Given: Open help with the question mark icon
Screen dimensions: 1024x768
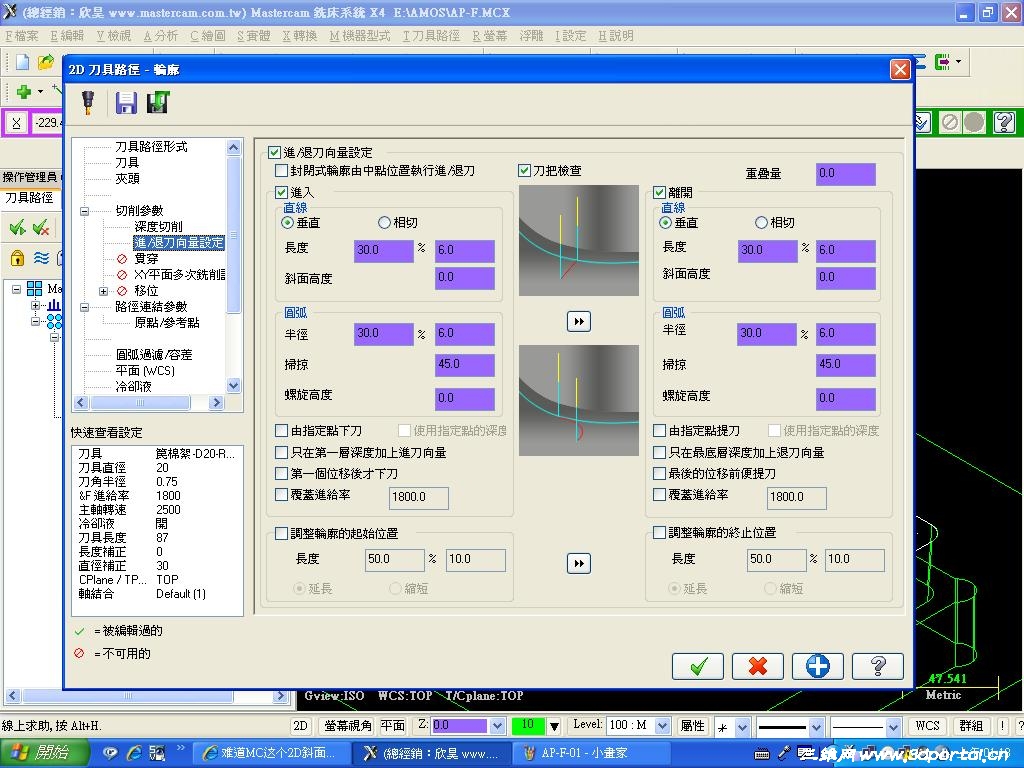Looking at the screenshot, I should [x=877, y=666].
